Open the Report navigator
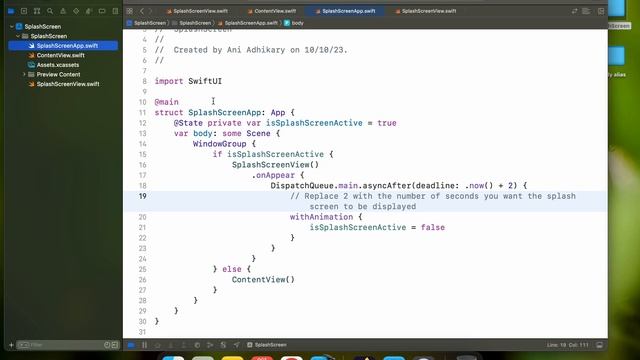The width and height of the screenshot is (640, 360). pyautogui.click(x=115, y=11)
